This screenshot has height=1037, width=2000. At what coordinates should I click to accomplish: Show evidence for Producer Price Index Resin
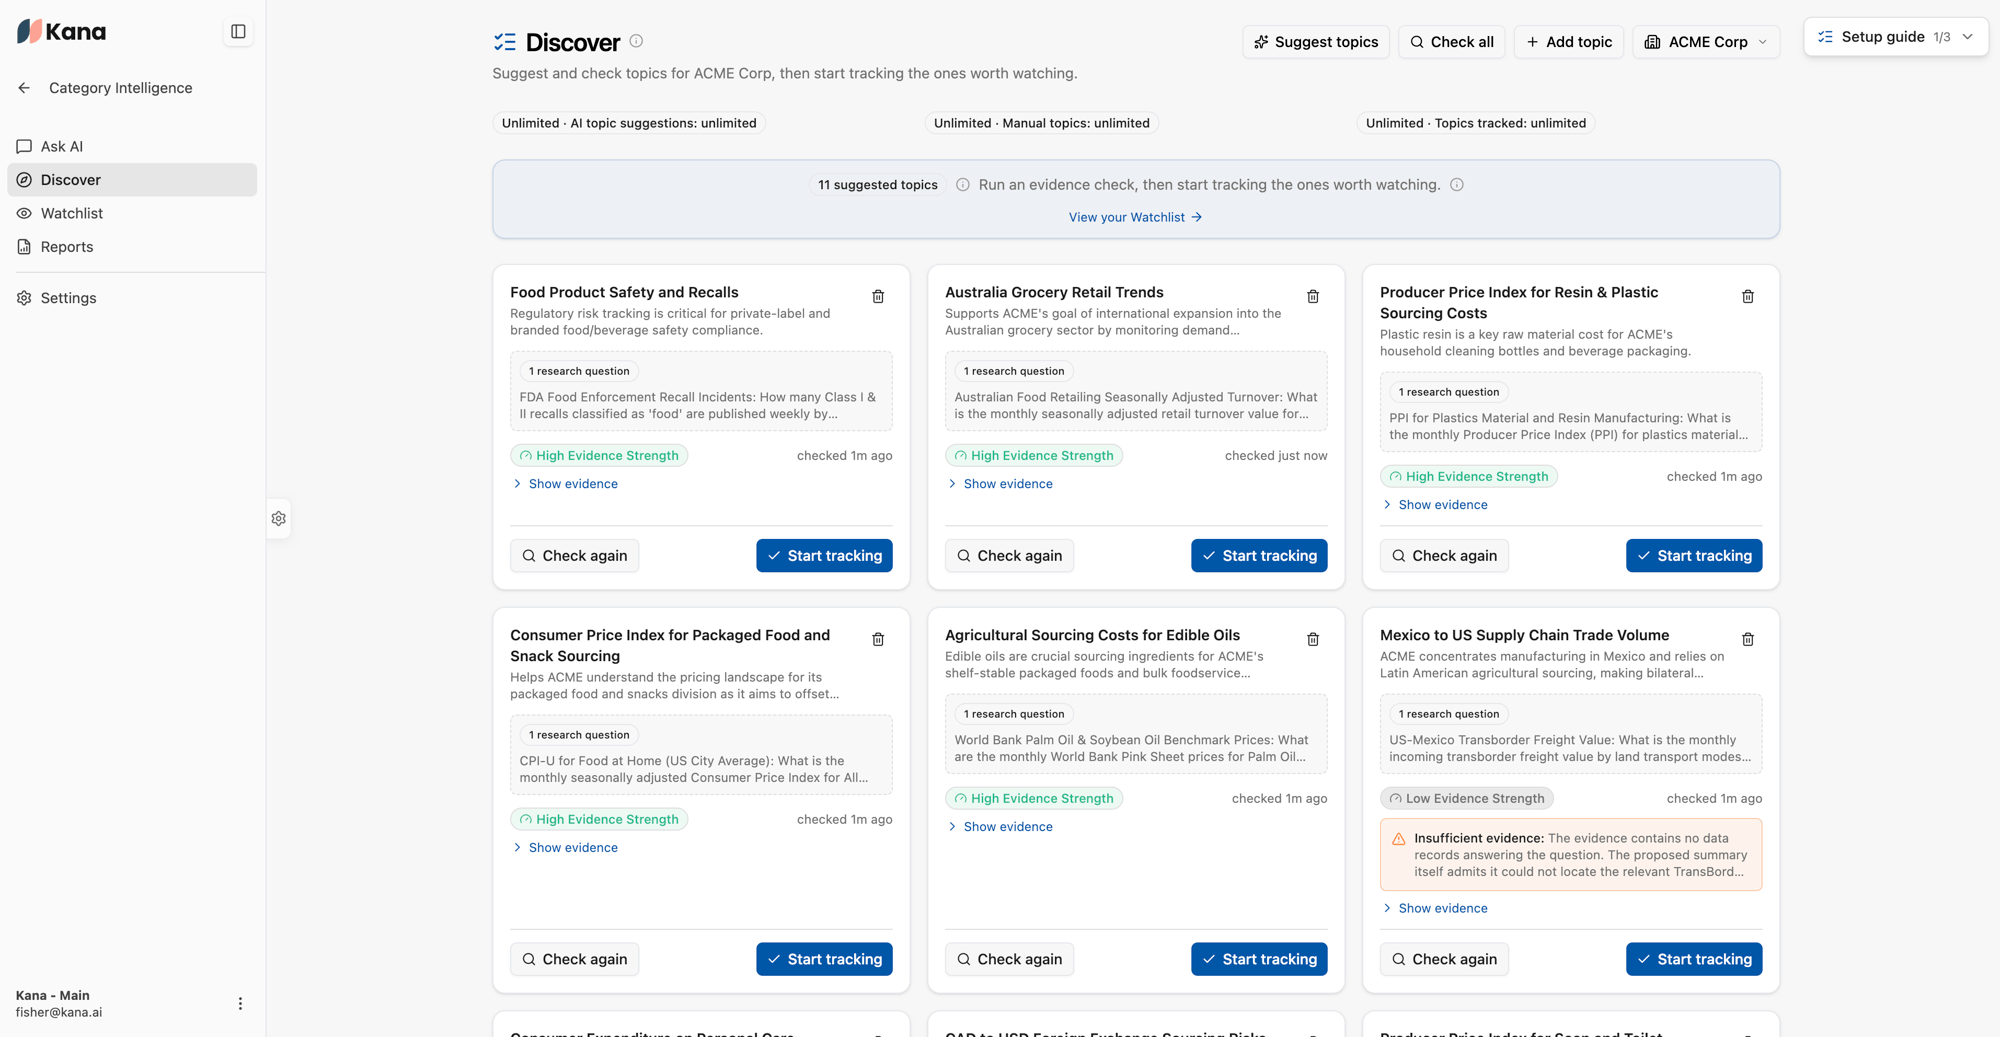pyautogui.click(x=1435, y=505)
